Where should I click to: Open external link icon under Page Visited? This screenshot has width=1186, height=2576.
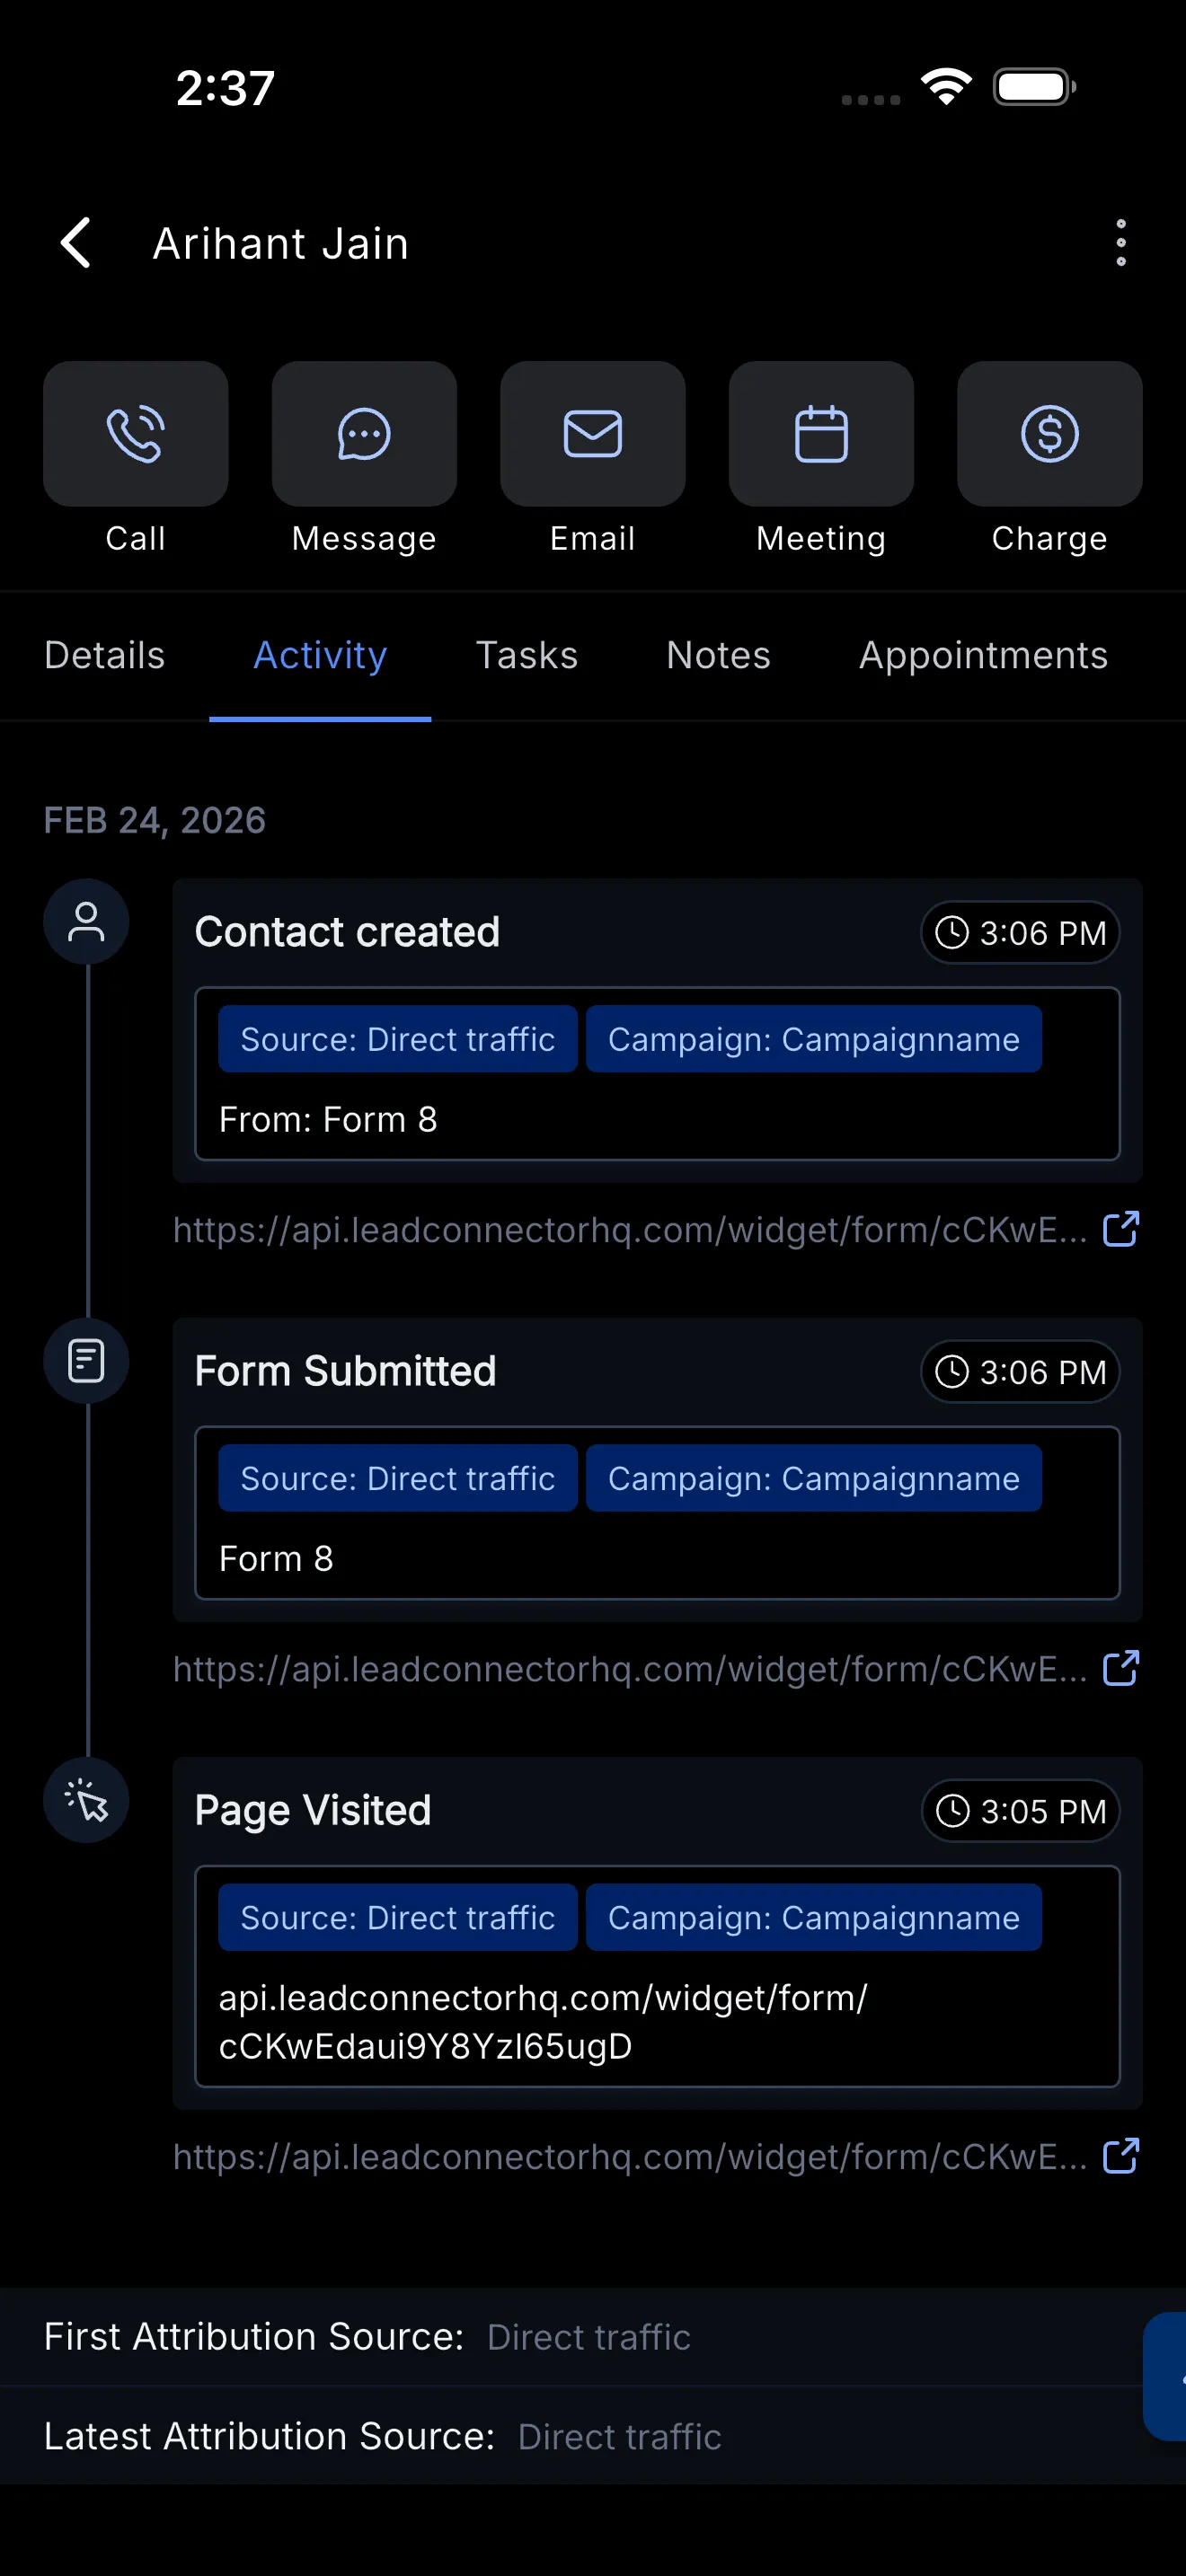pyautogui.click(x=1121, y=2156)
